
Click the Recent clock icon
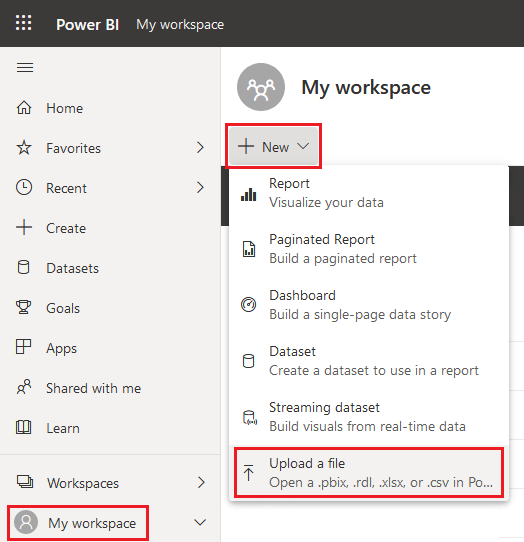24,187
